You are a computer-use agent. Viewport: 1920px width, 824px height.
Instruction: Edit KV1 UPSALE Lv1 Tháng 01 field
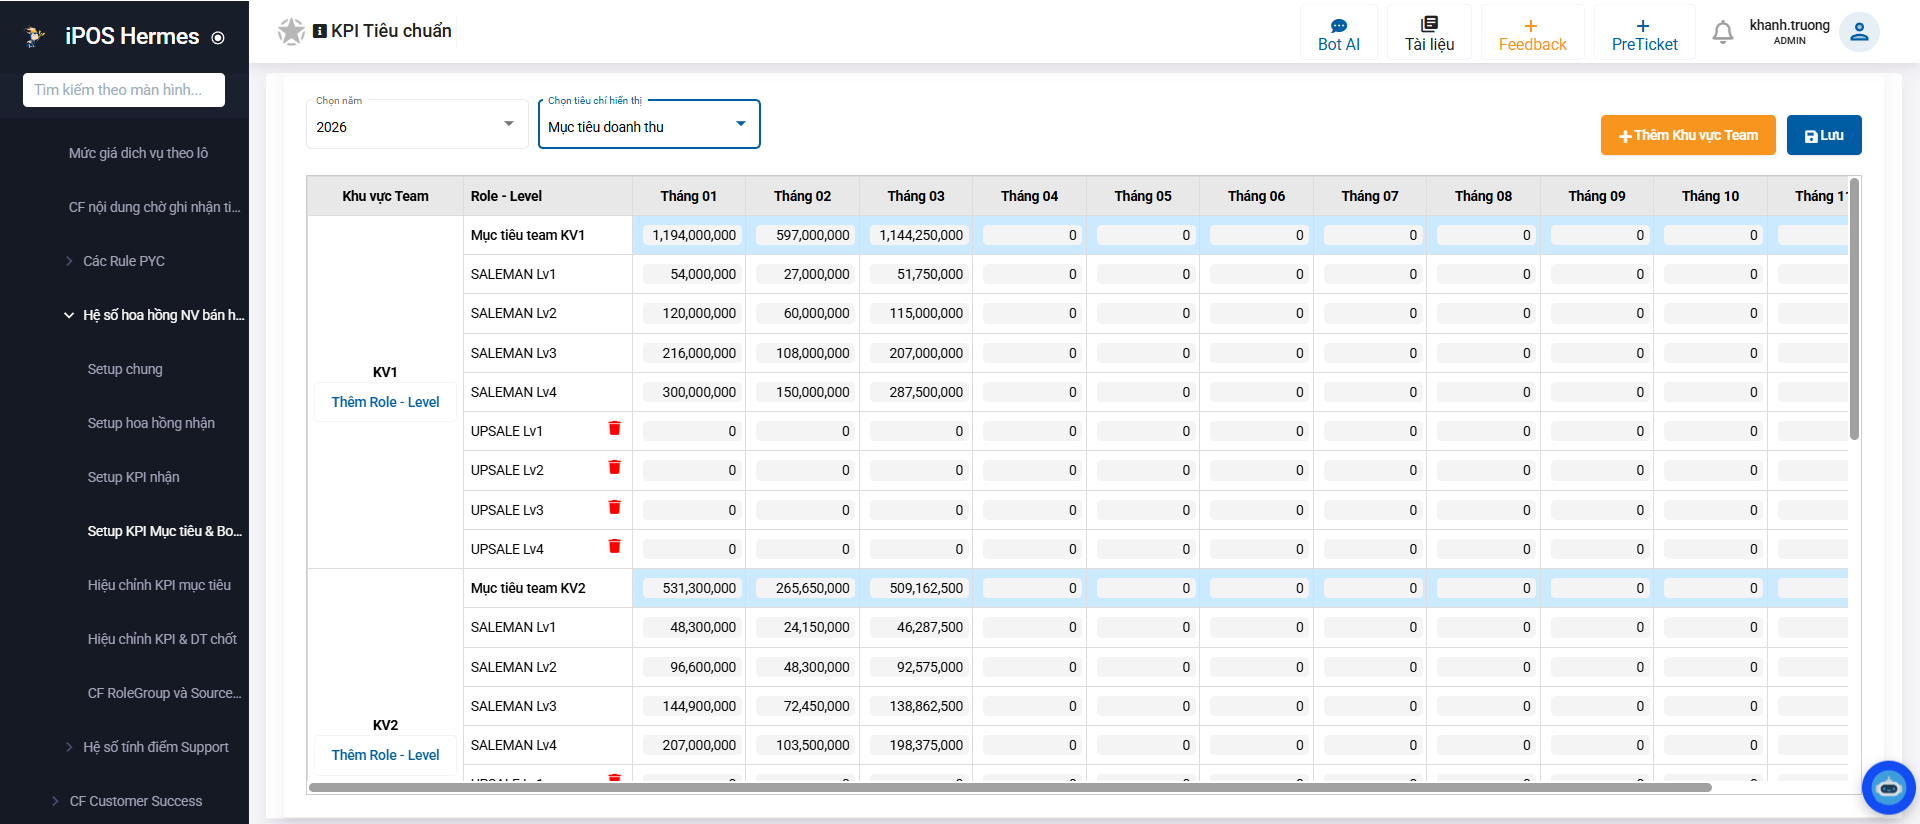[x=690, y=431]
